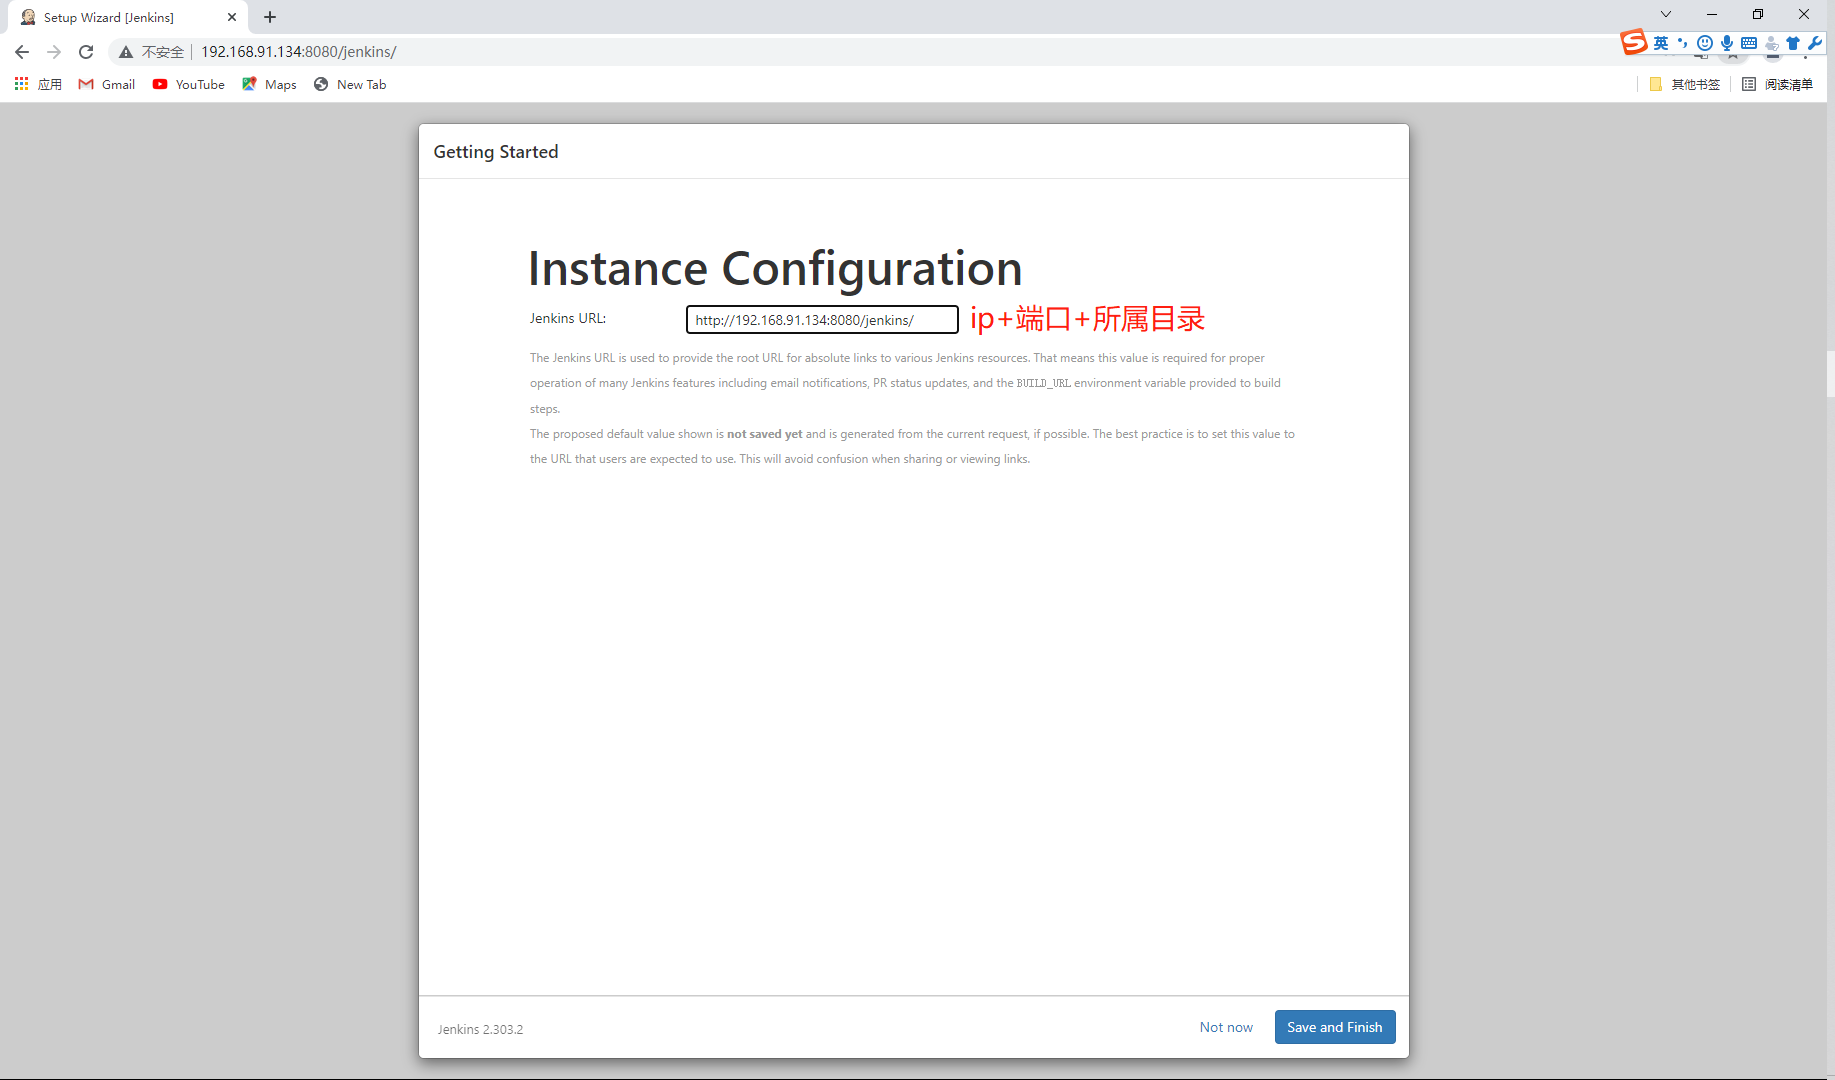This screenshot has height=1080, width=1835.
Task: Click the Getting Started header text
Action: 496,152
